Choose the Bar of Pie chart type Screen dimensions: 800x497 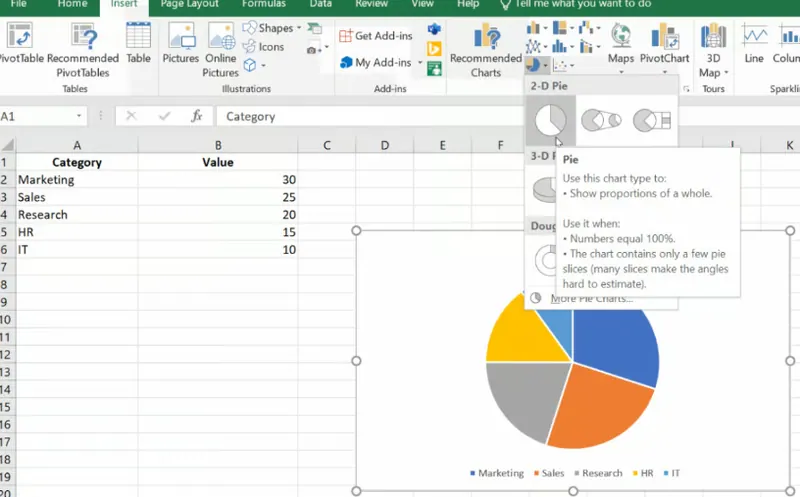click(651, 121)
